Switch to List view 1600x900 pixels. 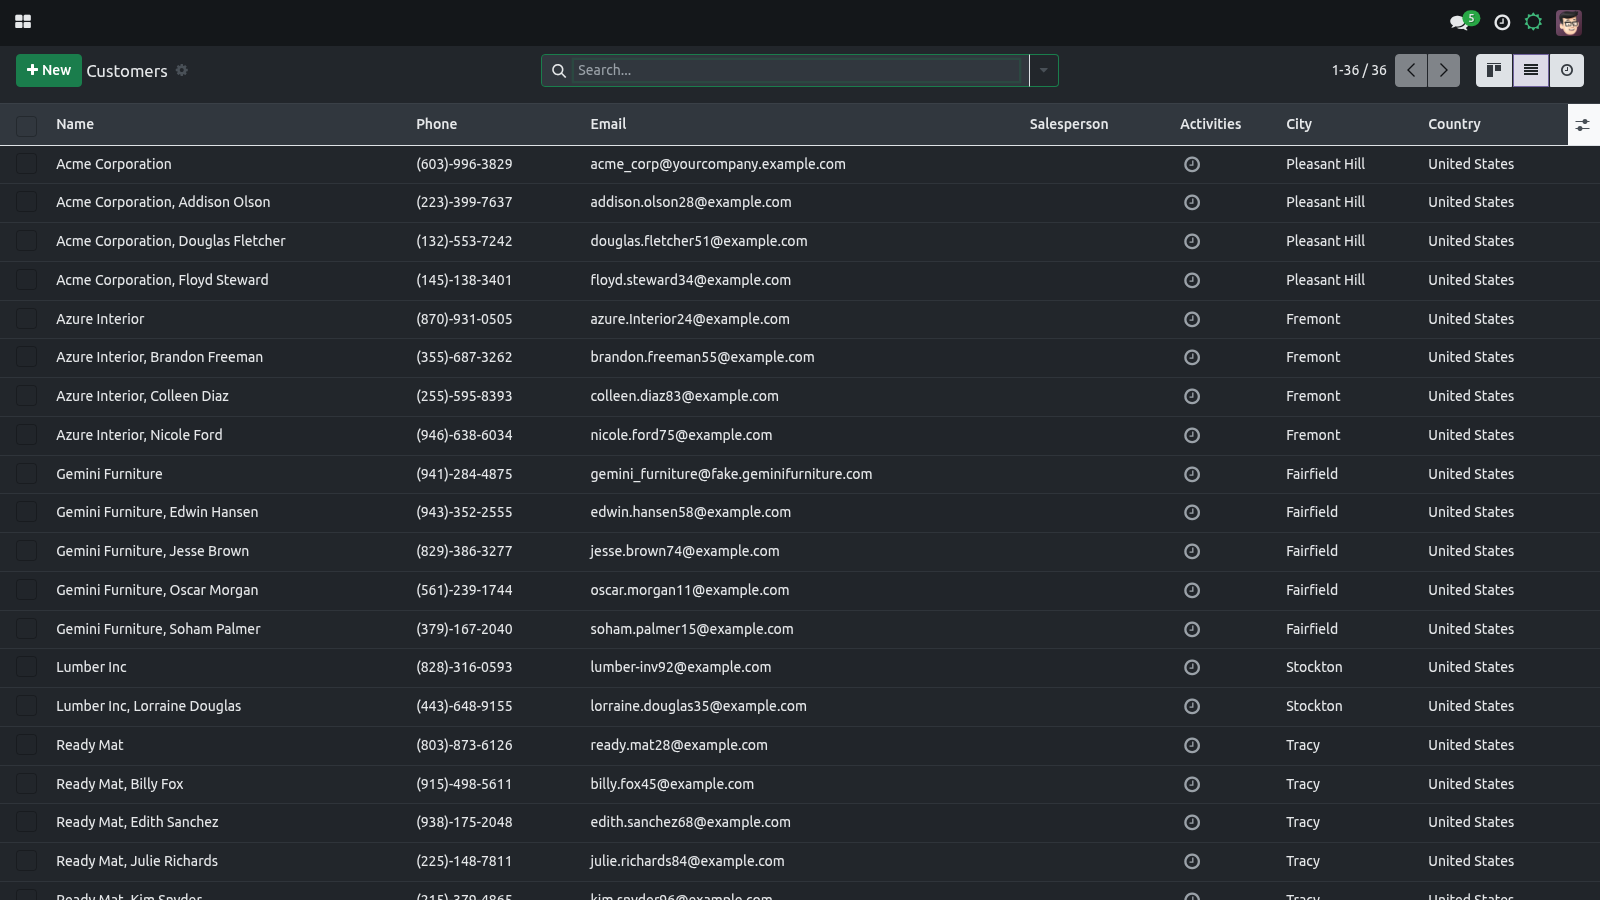1531,70
